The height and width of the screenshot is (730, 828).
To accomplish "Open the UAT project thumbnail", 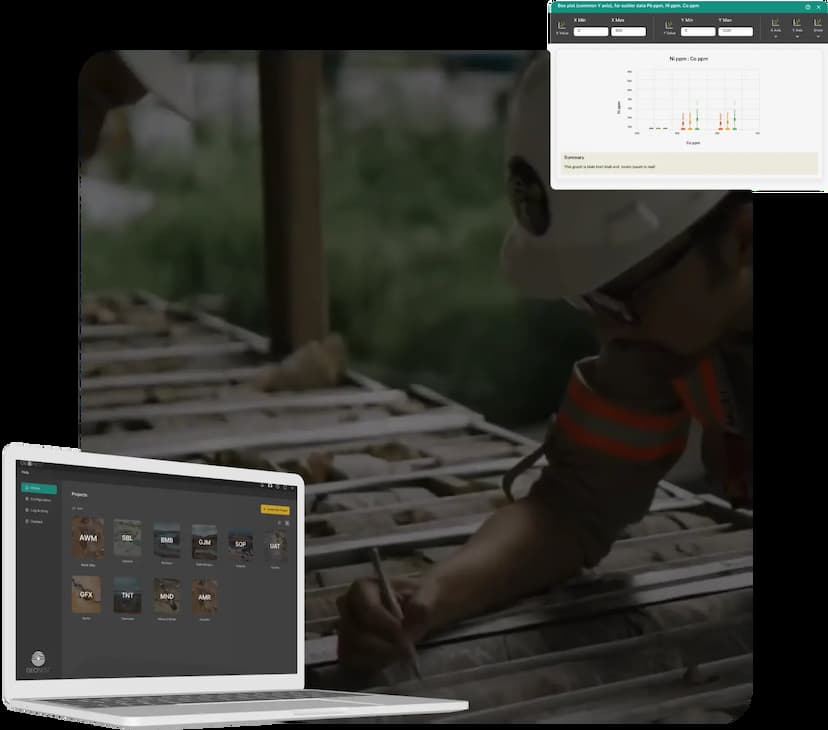I will pyautogui.click(x=275, y=546).
